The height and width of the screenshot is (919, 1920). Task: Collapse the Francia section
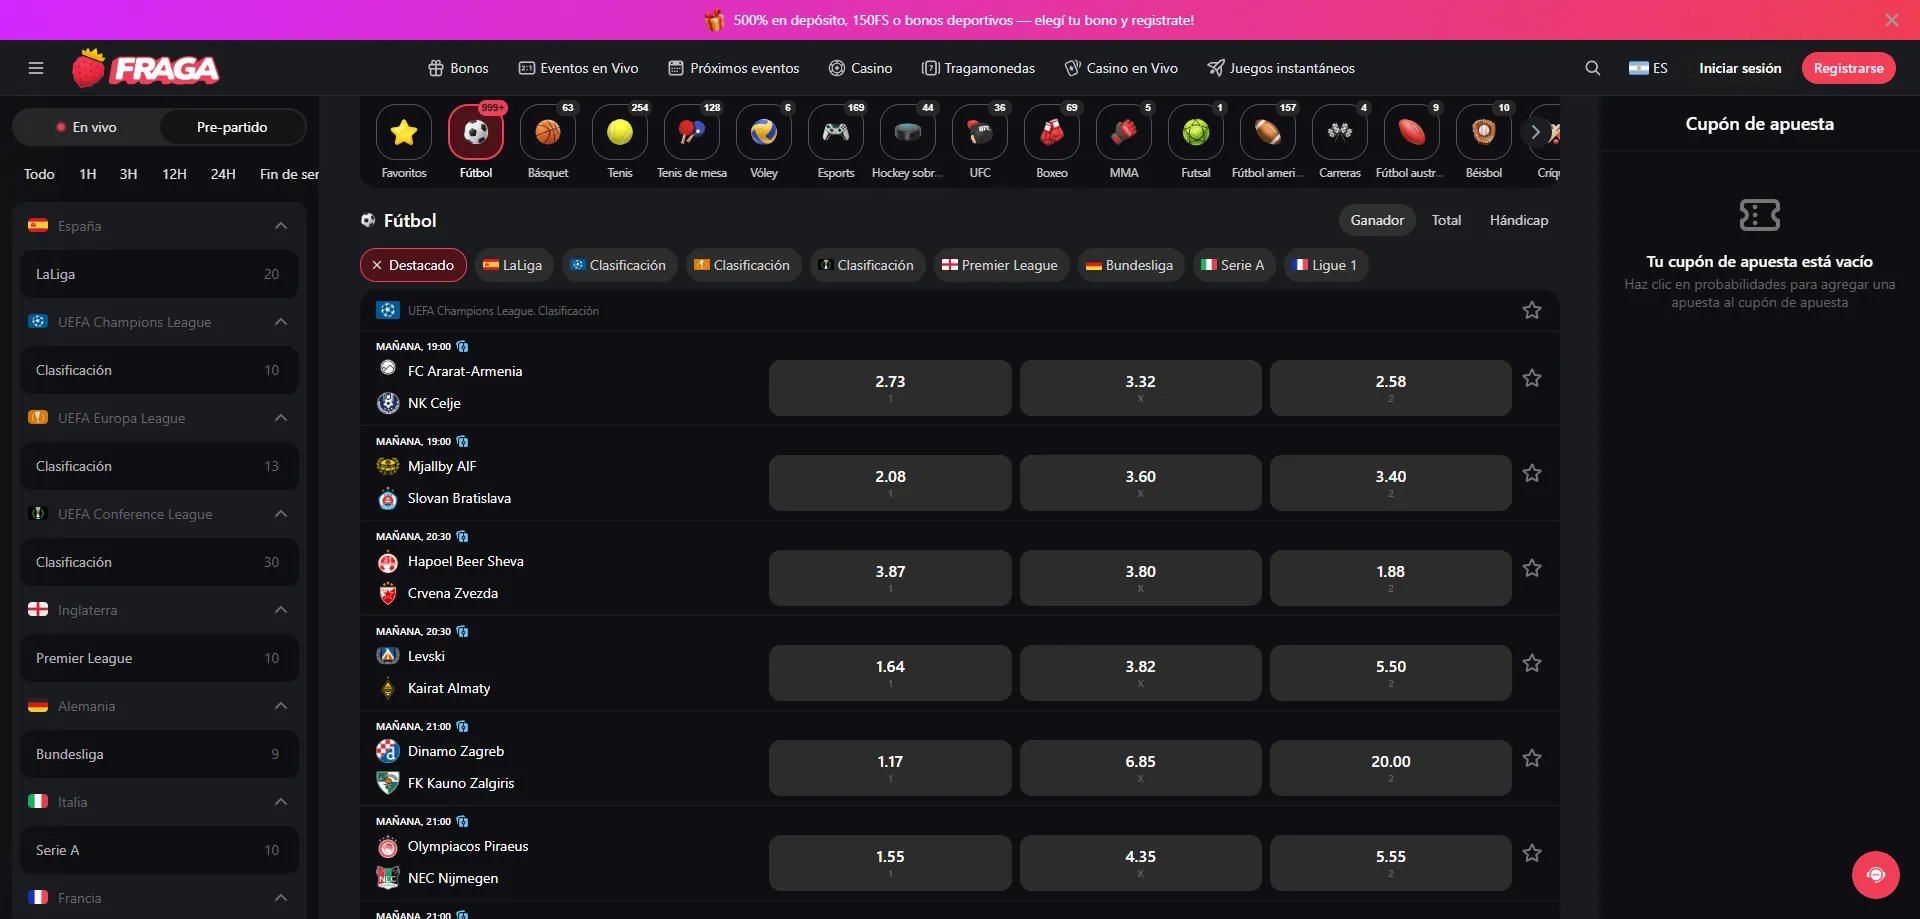click(281, 898)
